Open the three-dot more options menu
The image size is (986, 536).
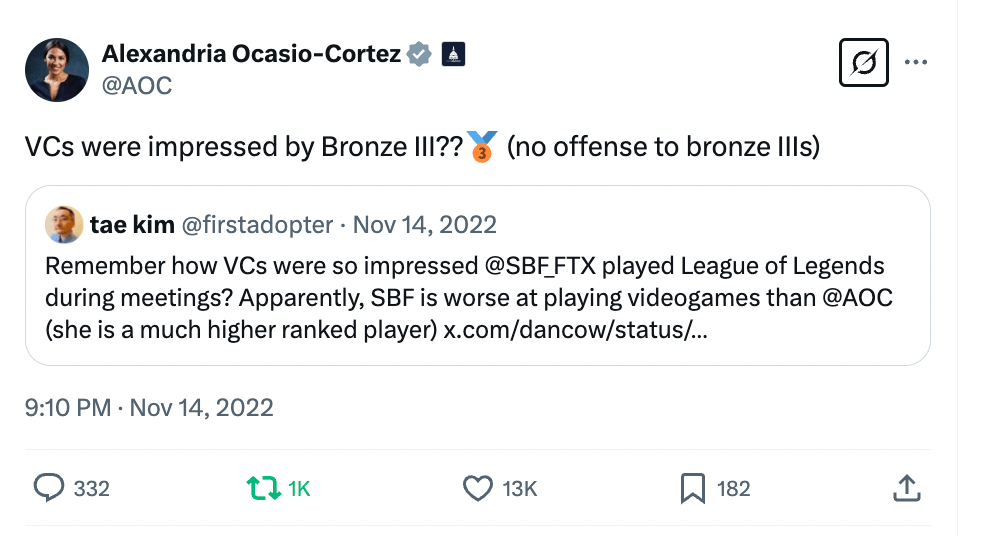[916, 62]
